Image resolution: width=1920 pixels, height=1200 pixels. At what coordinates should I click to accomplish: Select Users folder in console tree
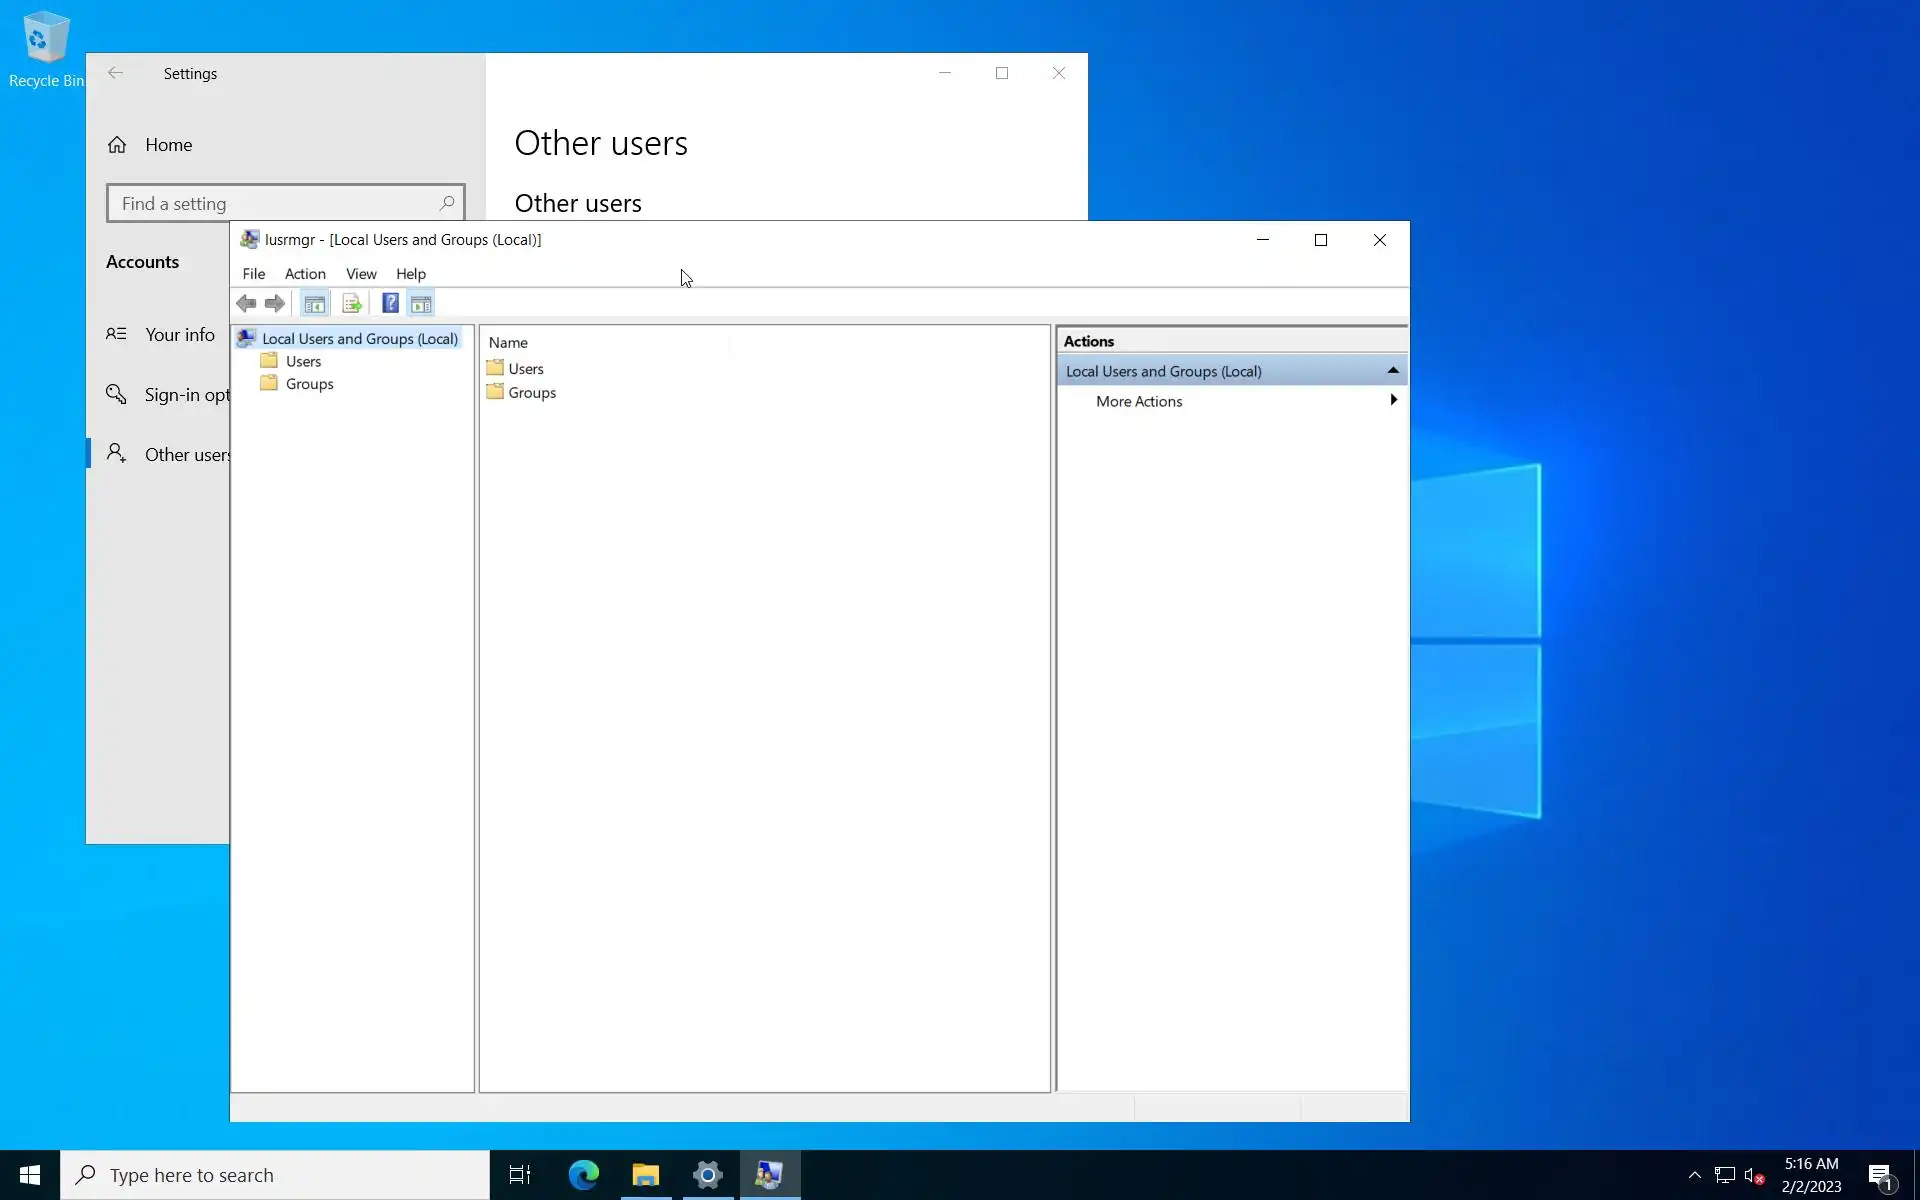pyautogui.click(x=303, y=362)
